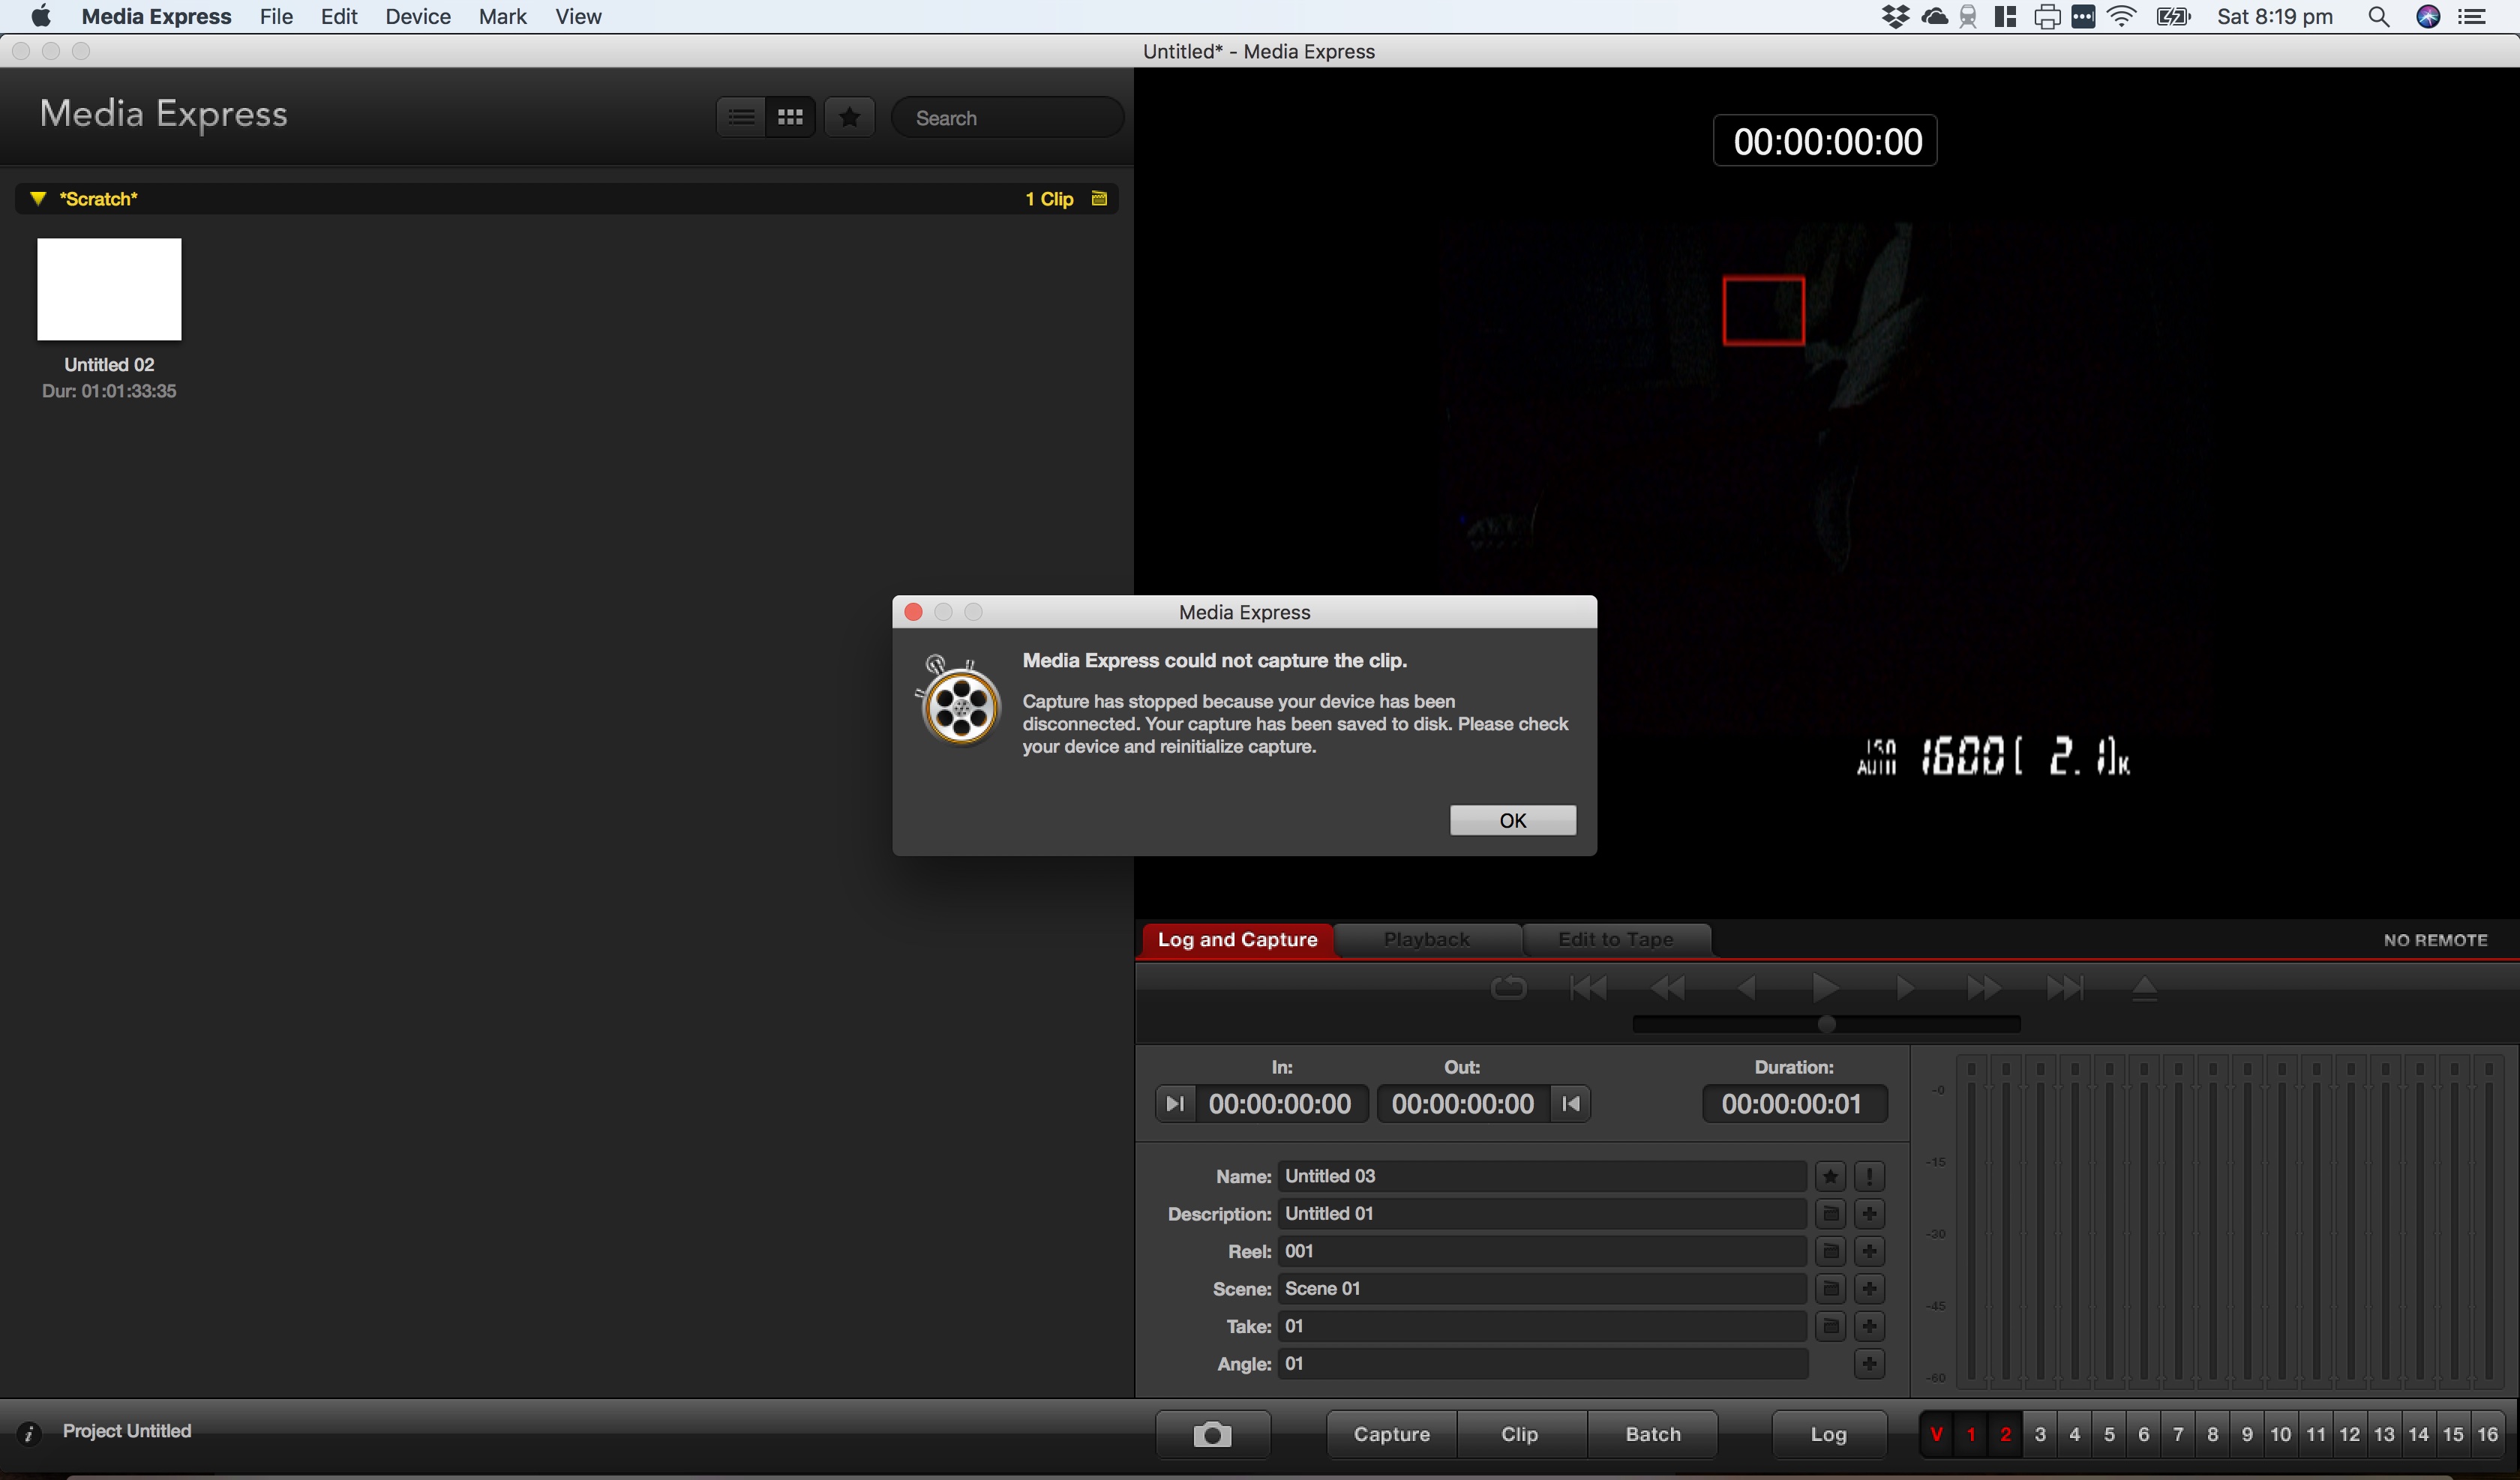The image size is (2520, 1480).
Task: Increment the Angle with plus icon
Action: (x=1869, y=1364)
